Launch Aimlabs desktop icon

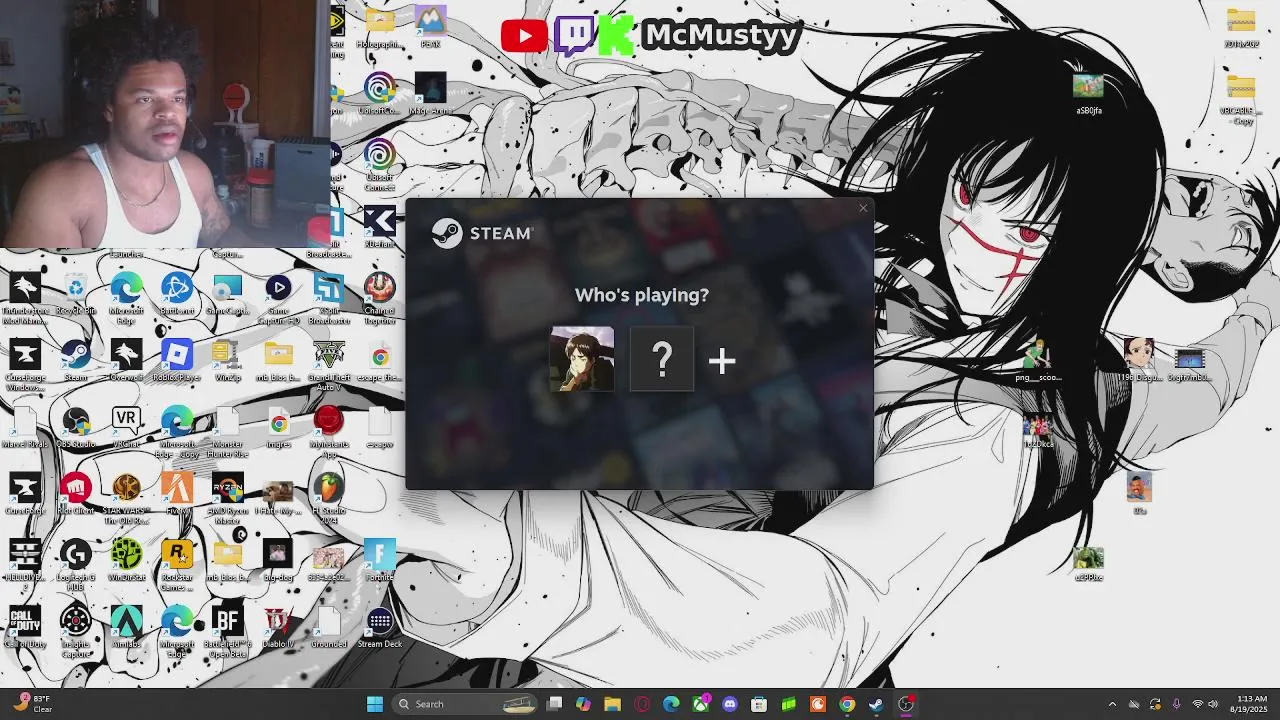(x=126, y=628)
